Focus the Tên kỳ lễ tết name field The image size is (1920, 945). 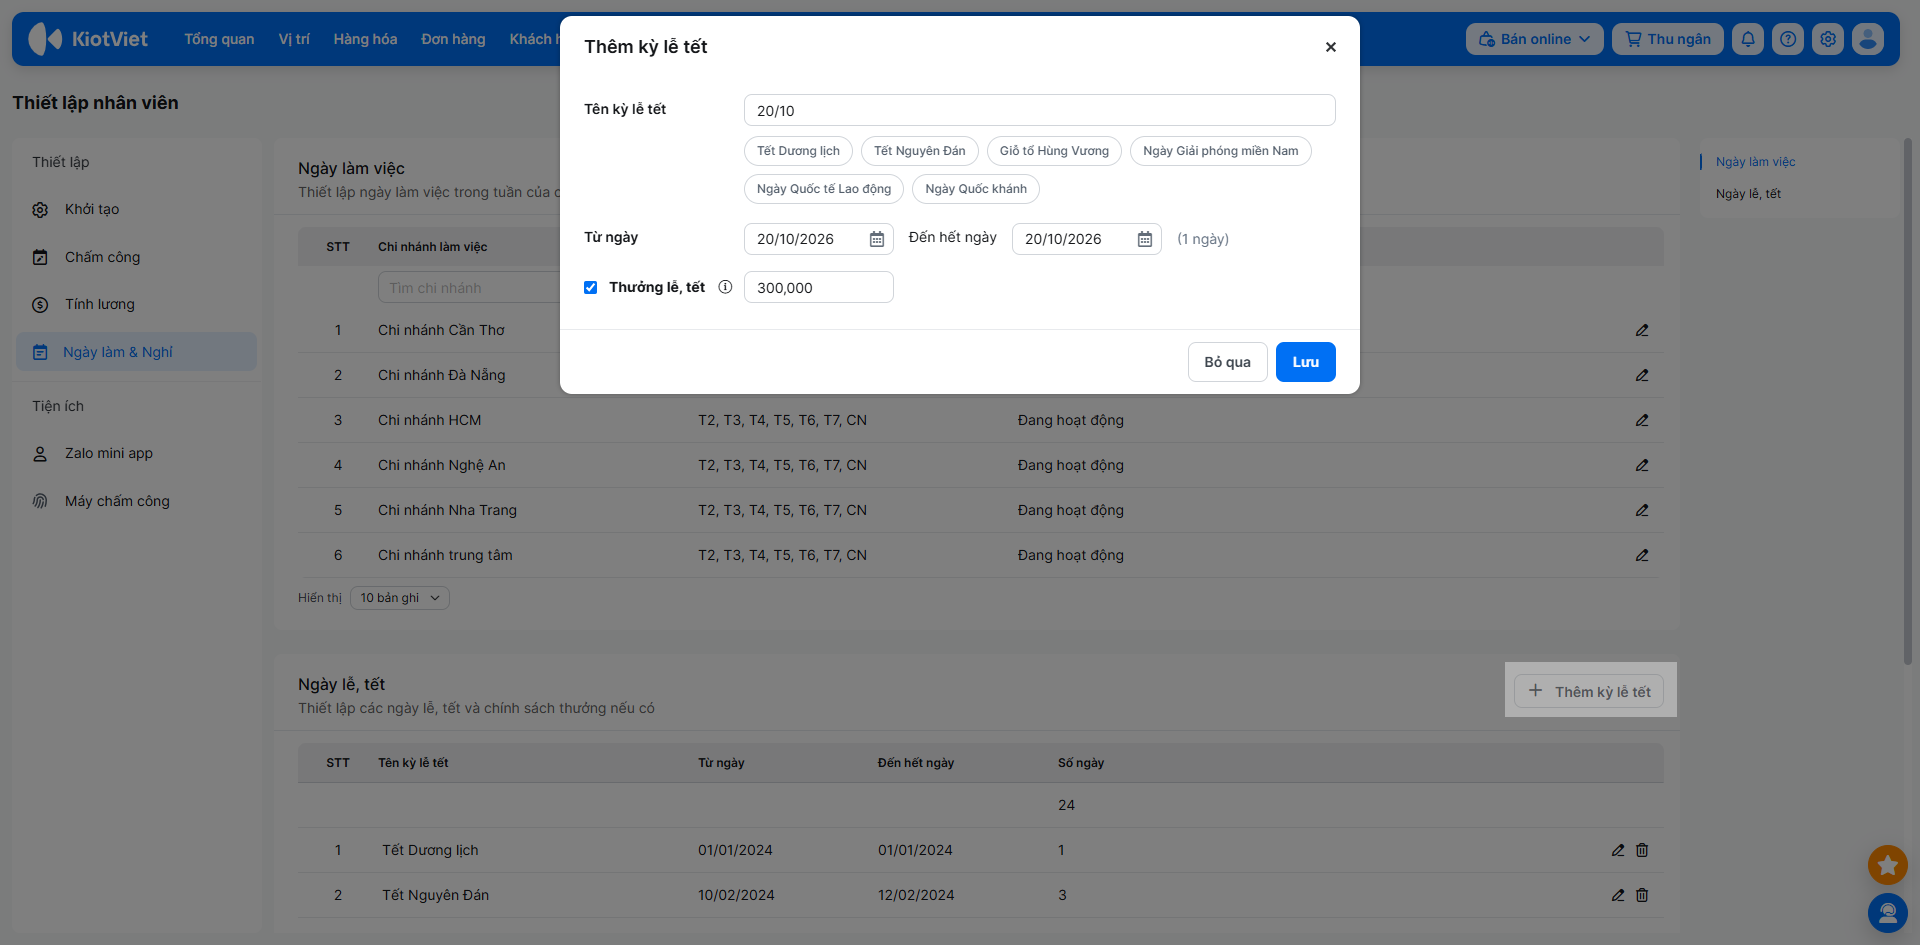[x=1039, y=110]
